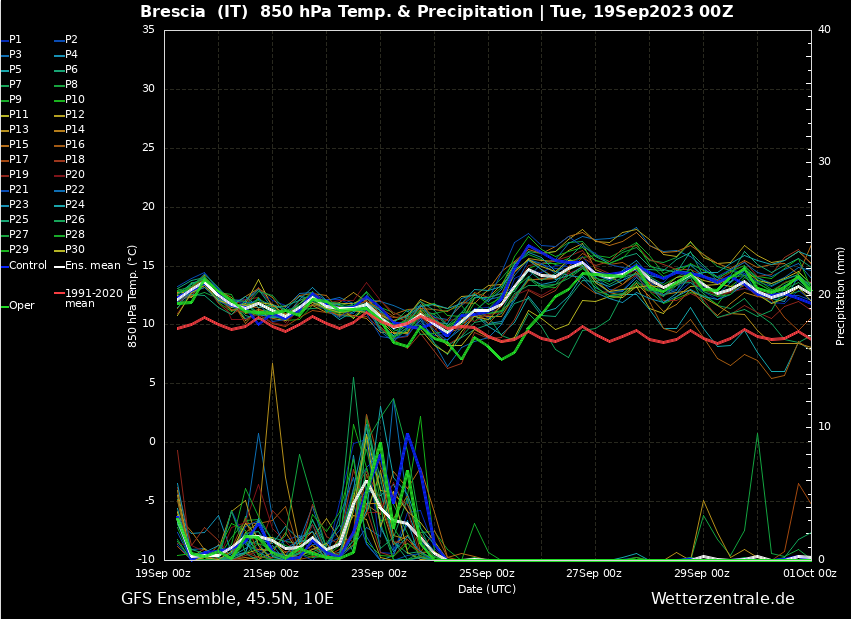Click the -10 tick on temperature axis
Image resolution: width=853 pixels, height=619 pixels.
pos(146,559)
